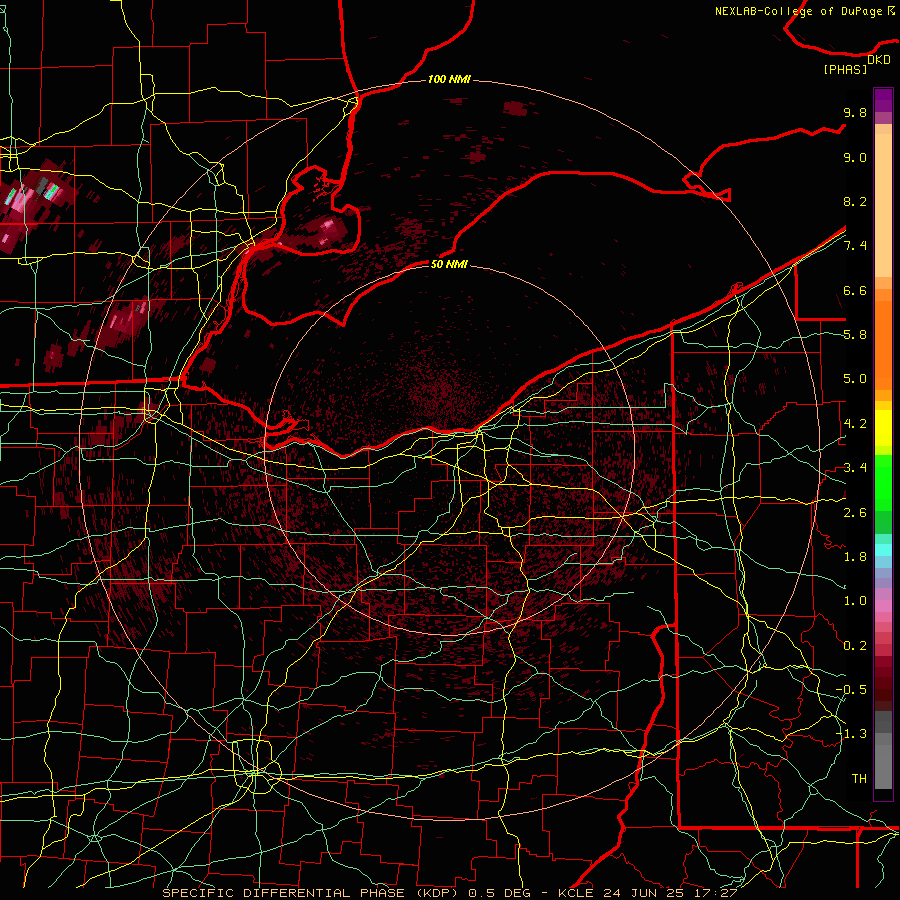Viewport: 900px width, 900px height.
Task: Click the 100 NMI range ring label
Action: pyautogui.click(x=449, y=79)
